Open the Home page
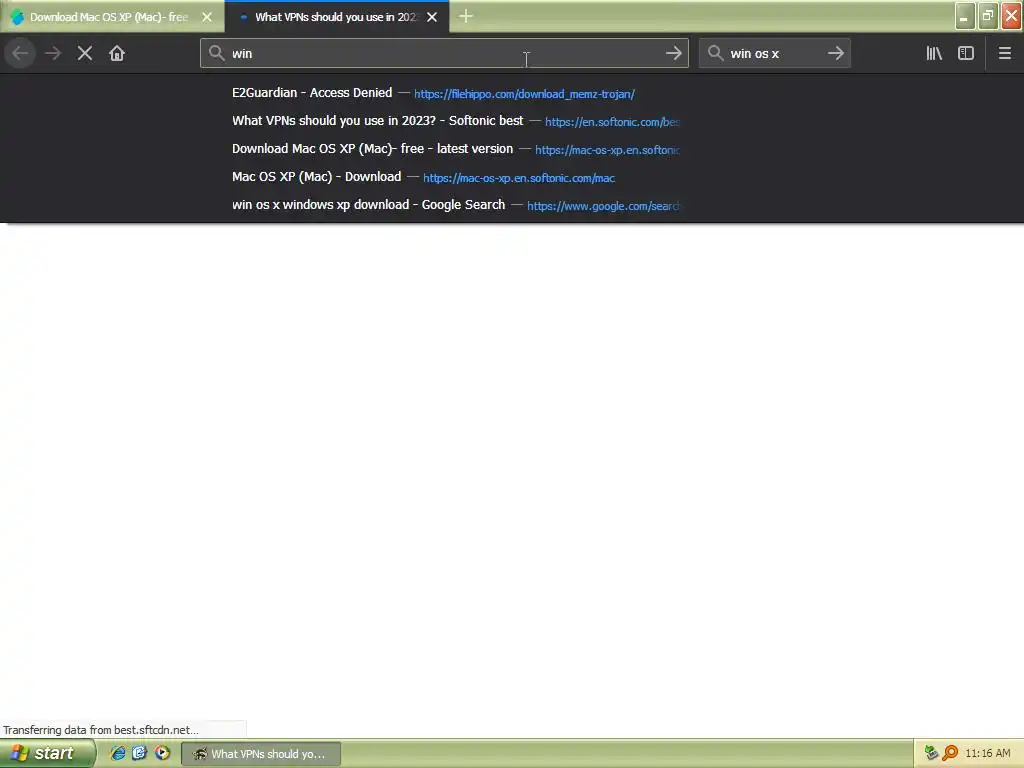This screenshot has width=1024, height=768. 117,54
